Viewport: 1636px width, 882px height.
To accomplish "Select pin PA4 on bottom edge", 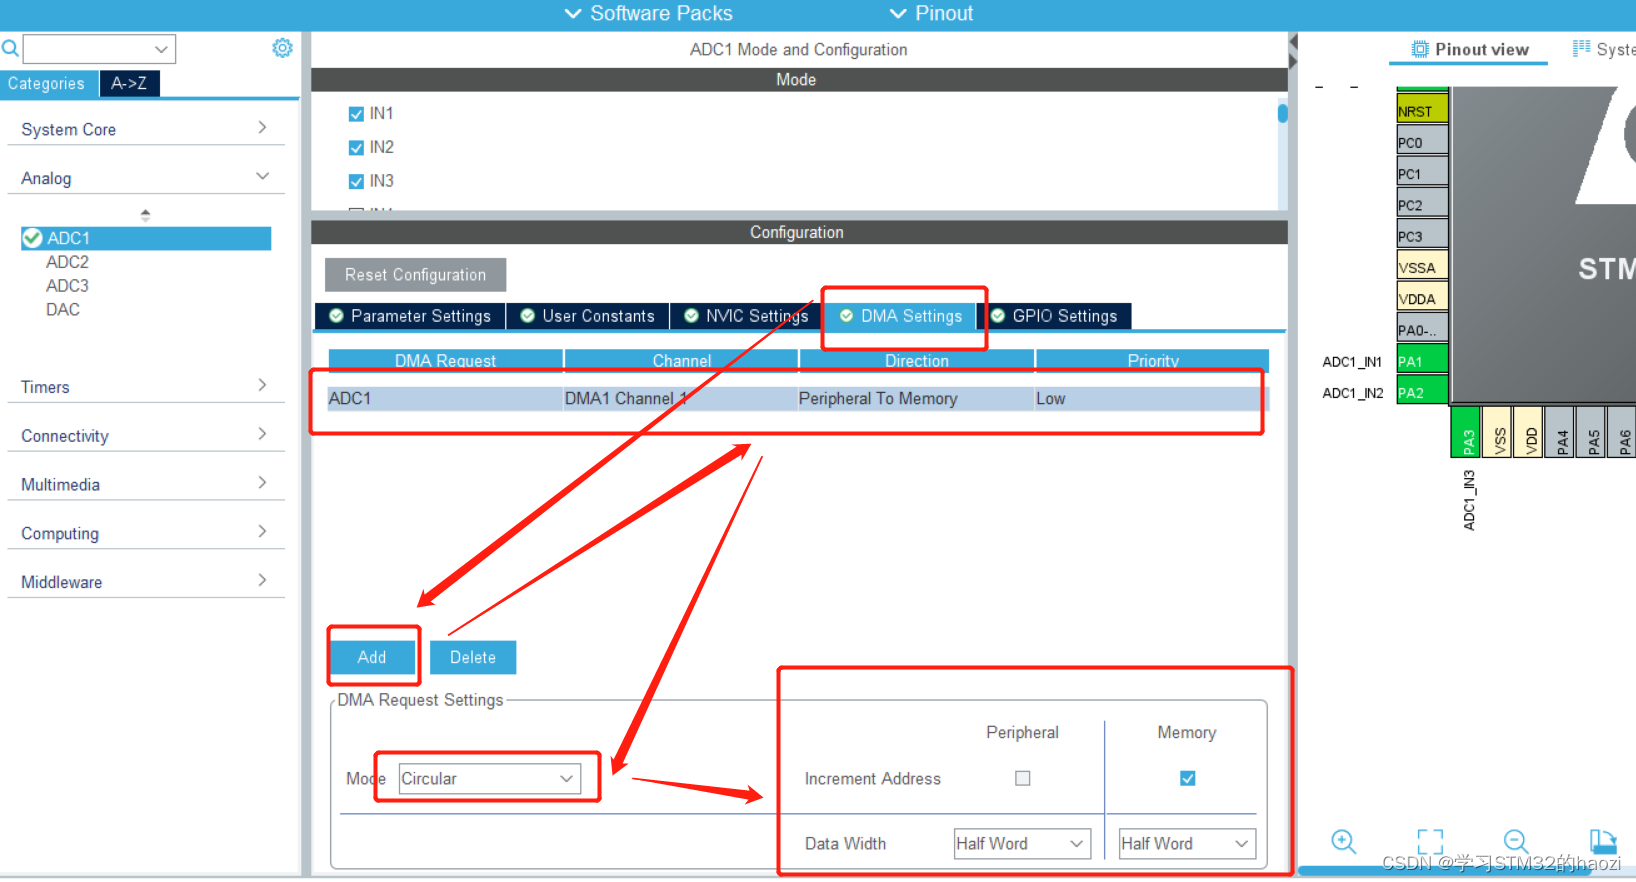I will [x=1560, y=432].
